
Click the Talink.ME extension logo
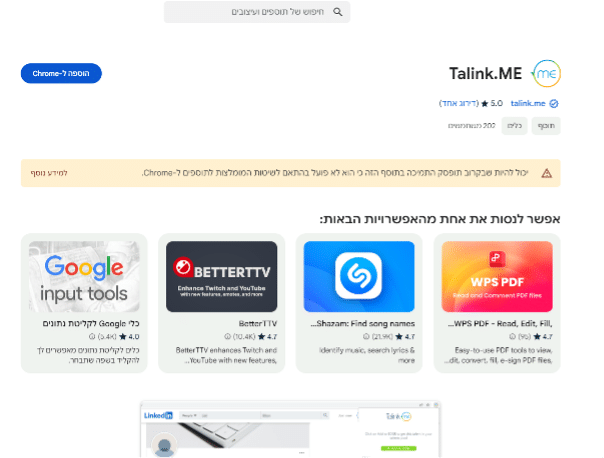point(546,73)
